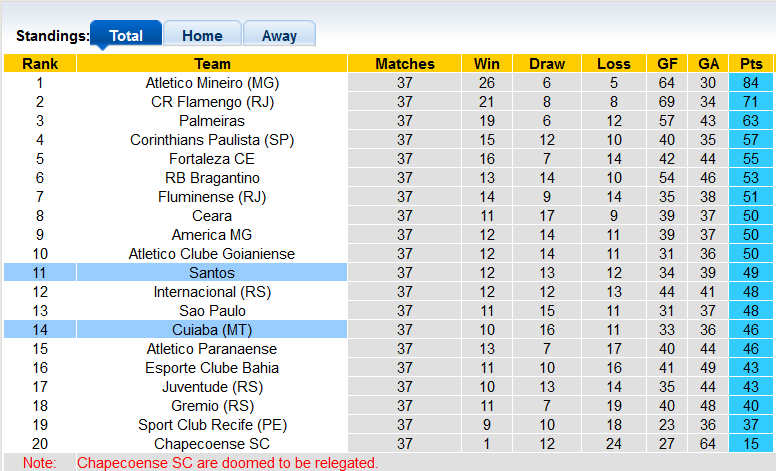Switch to the Total standings tab

(126, 35)
